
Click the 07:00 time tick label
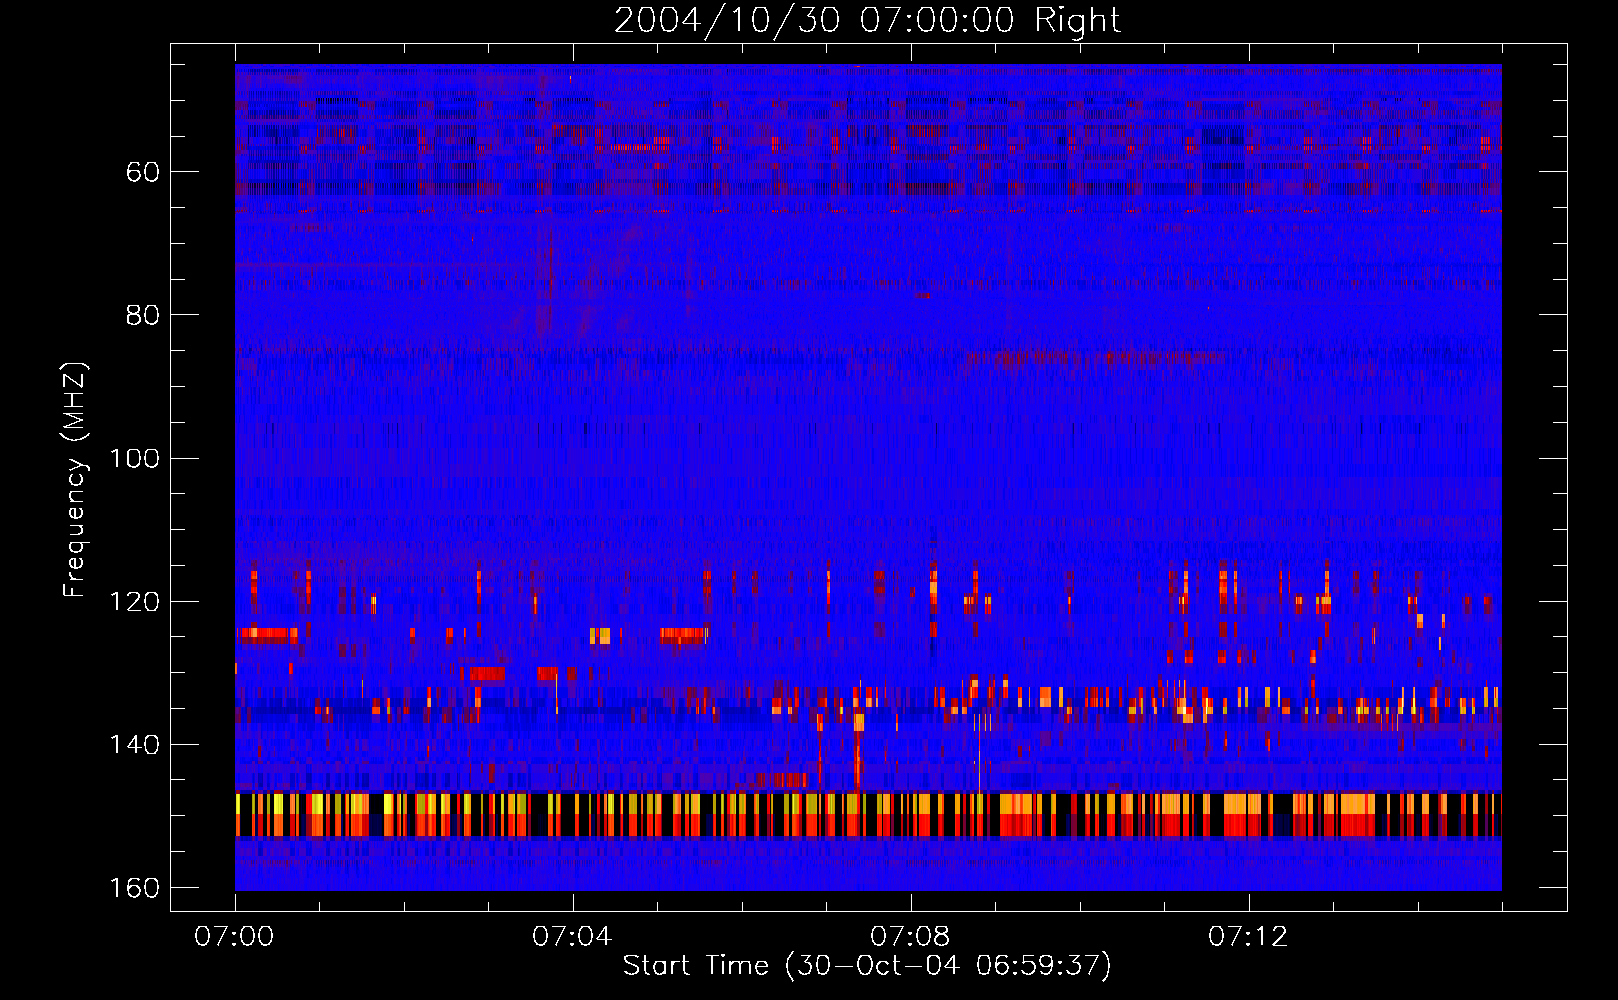[x=235, y=937]
